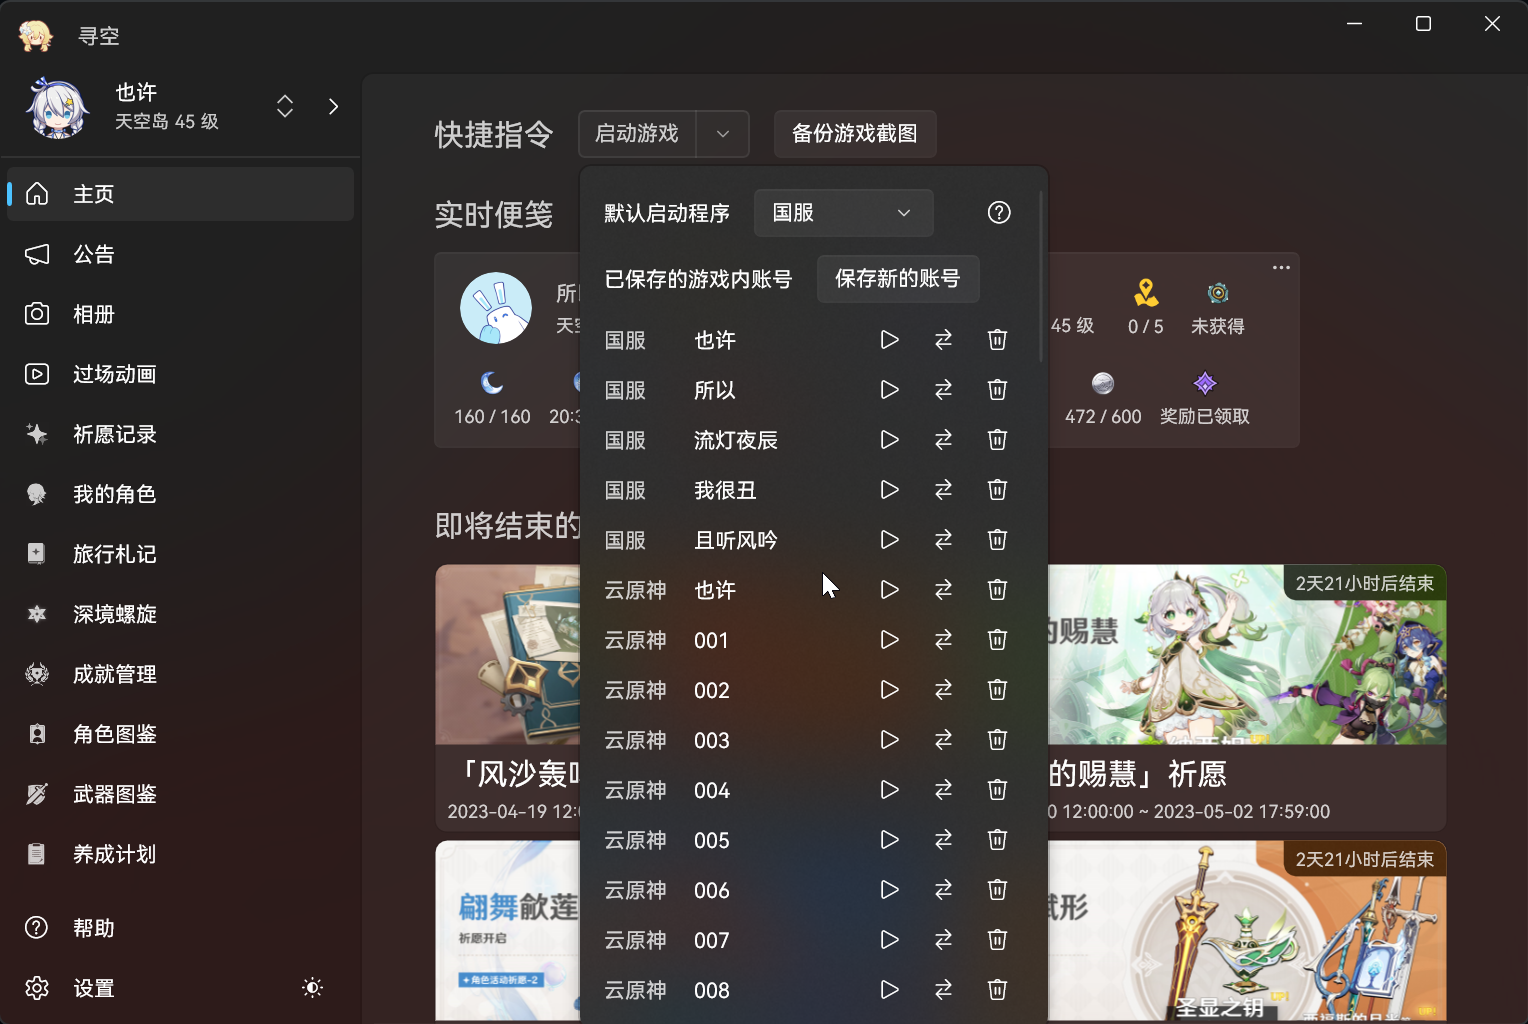Launch the 云原神 004 account with play icon
The width and height of the screenshot is (1528, 1024).
[889, 790]
